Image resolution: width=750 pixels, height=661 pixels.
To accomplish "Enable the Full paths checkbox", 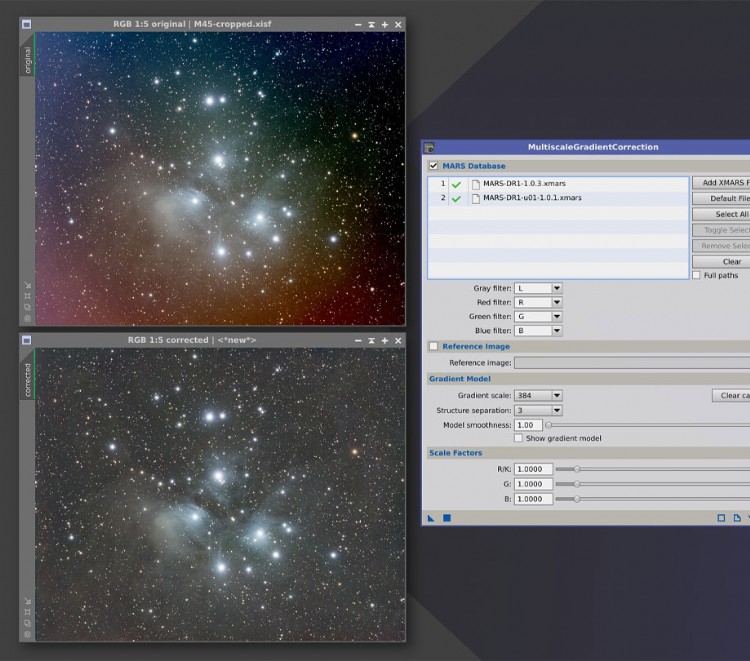I will point(697,275).
